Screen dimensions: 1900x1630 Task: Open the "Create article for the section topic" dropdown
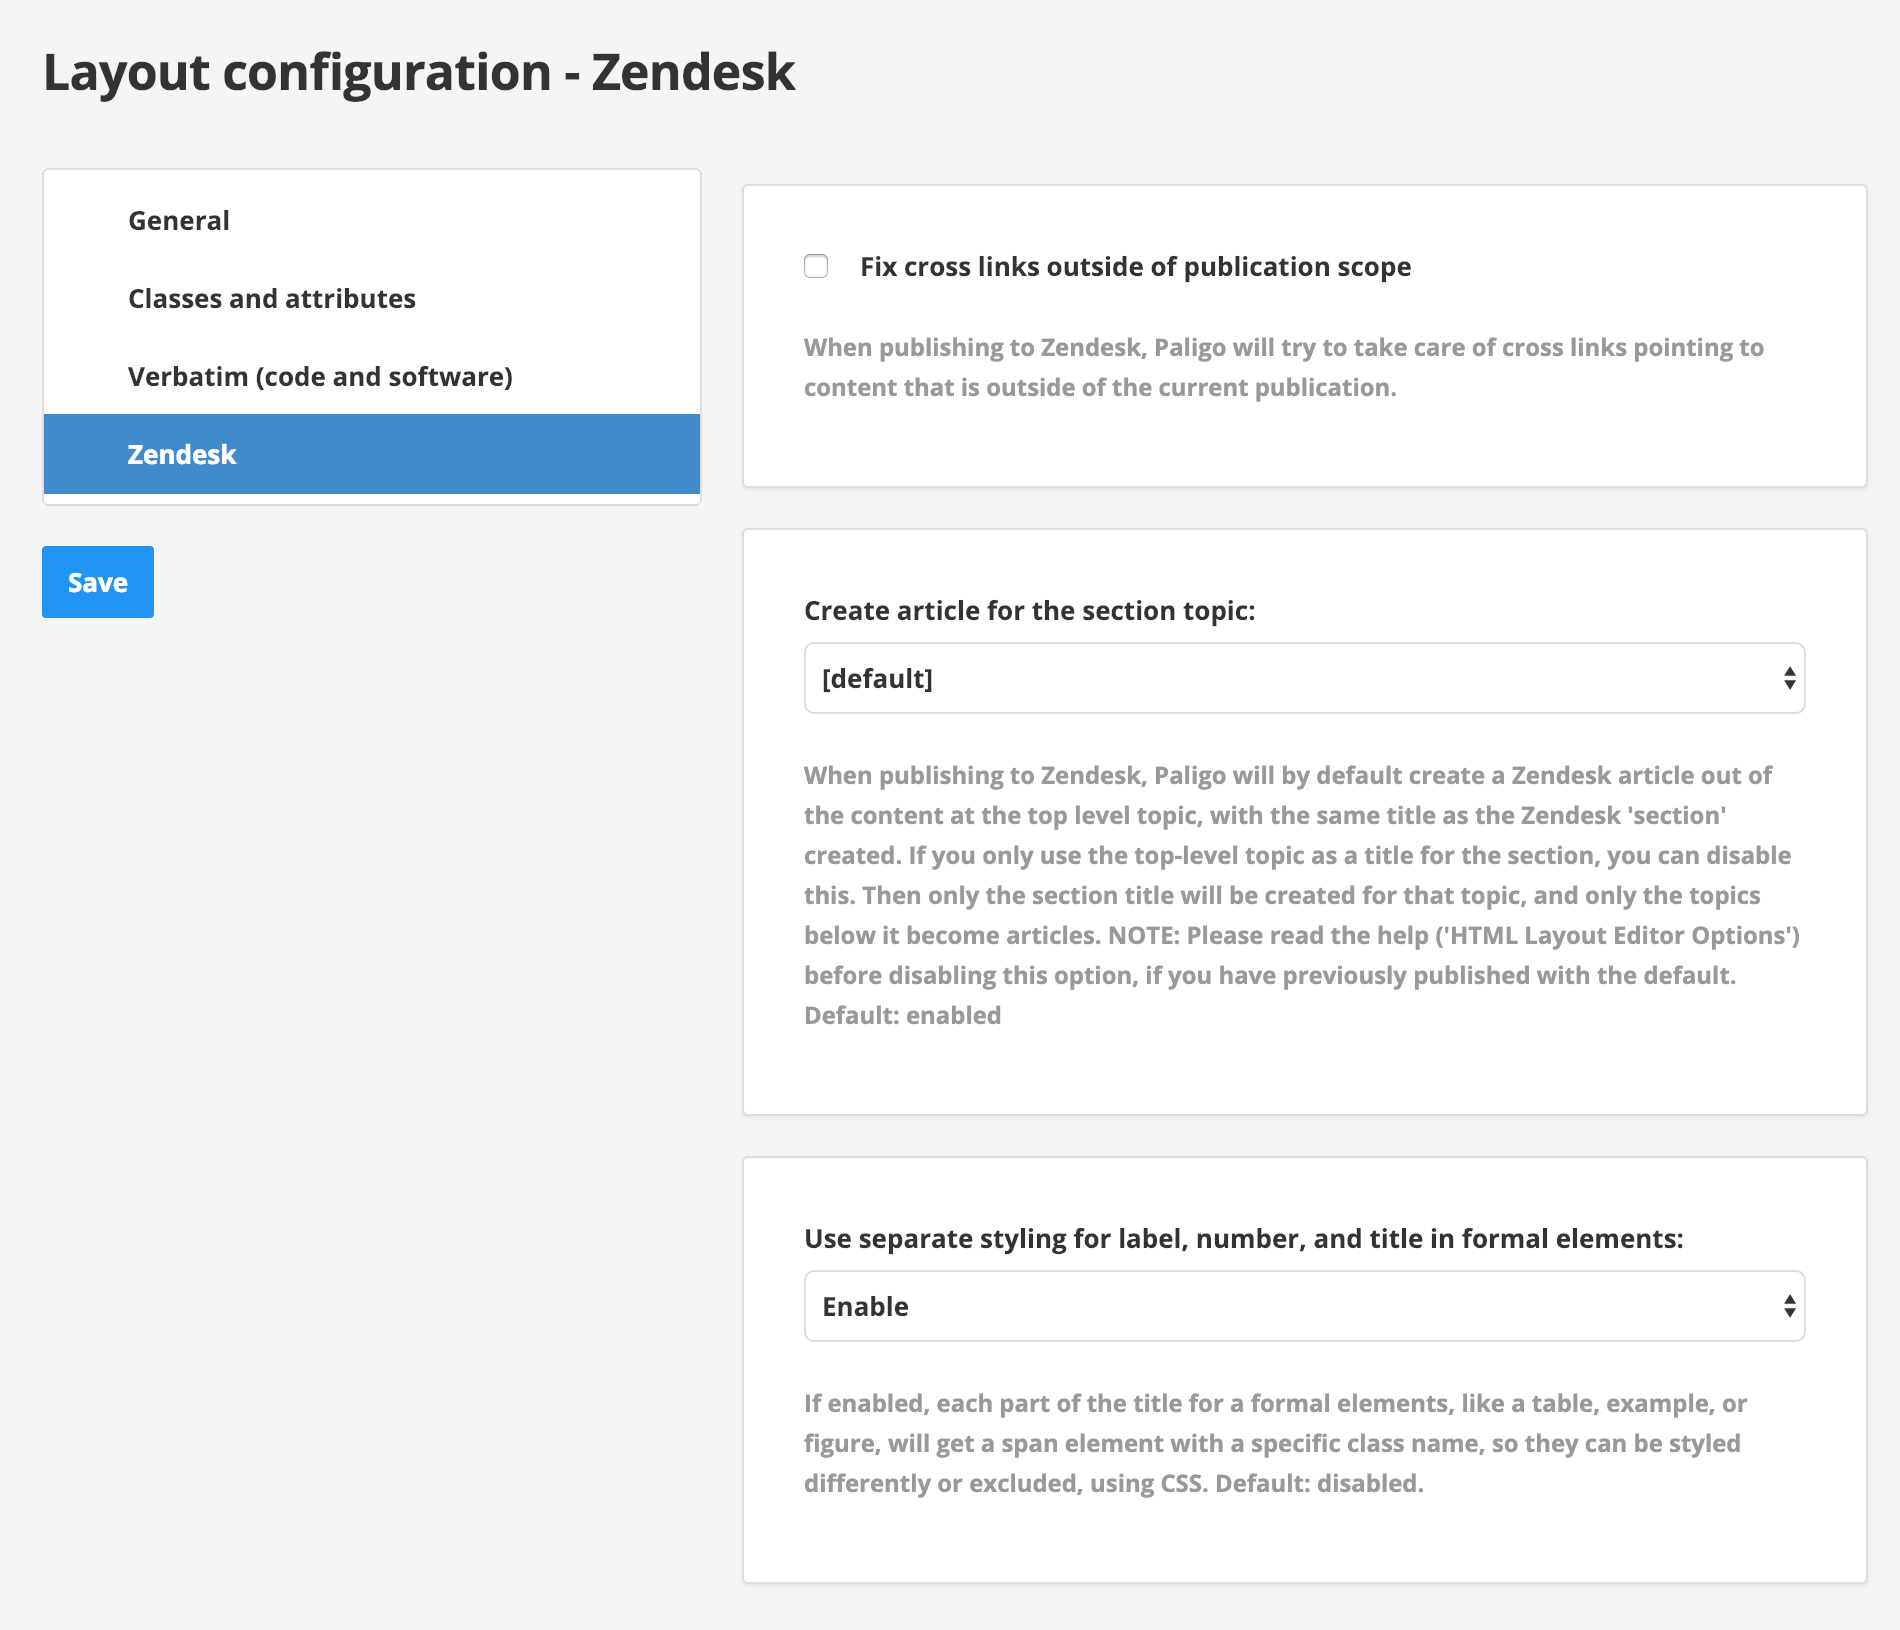point(1300,678)
